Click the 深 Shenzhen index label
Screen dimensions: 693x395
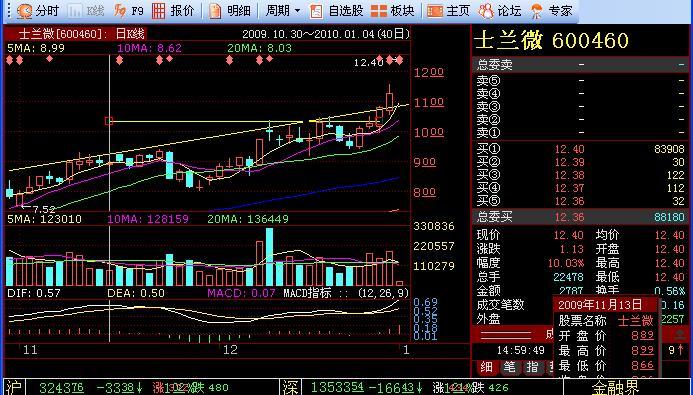point(291,387)
